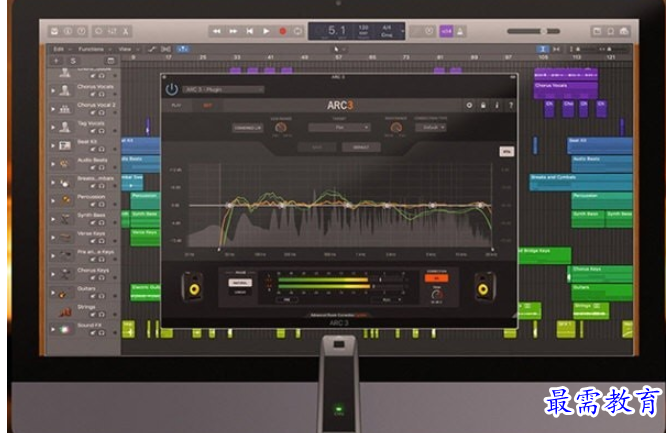Viewport: 668px width, 433px height.
Task: Open the pointer tool menu
Action: (x=339, y=49)
